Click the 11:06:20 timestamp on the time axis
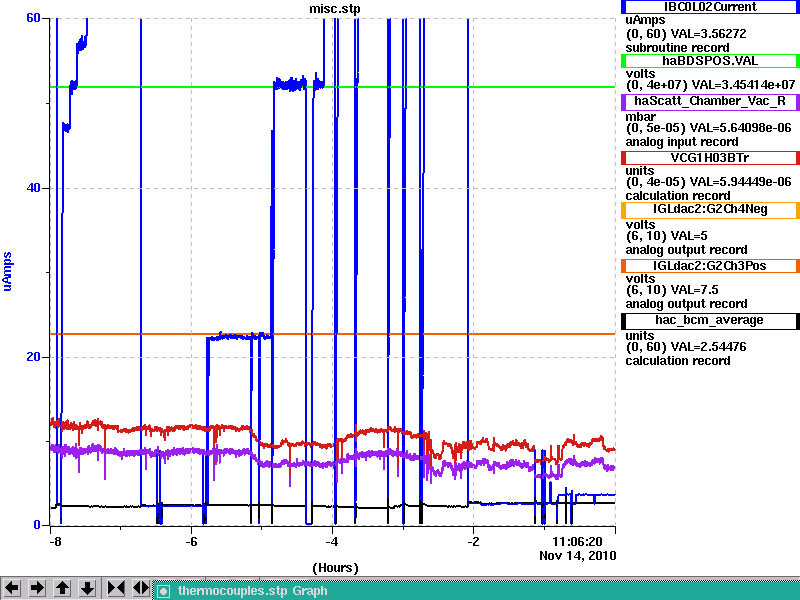Viewport: 800px width, 600px height. point(577,541)
